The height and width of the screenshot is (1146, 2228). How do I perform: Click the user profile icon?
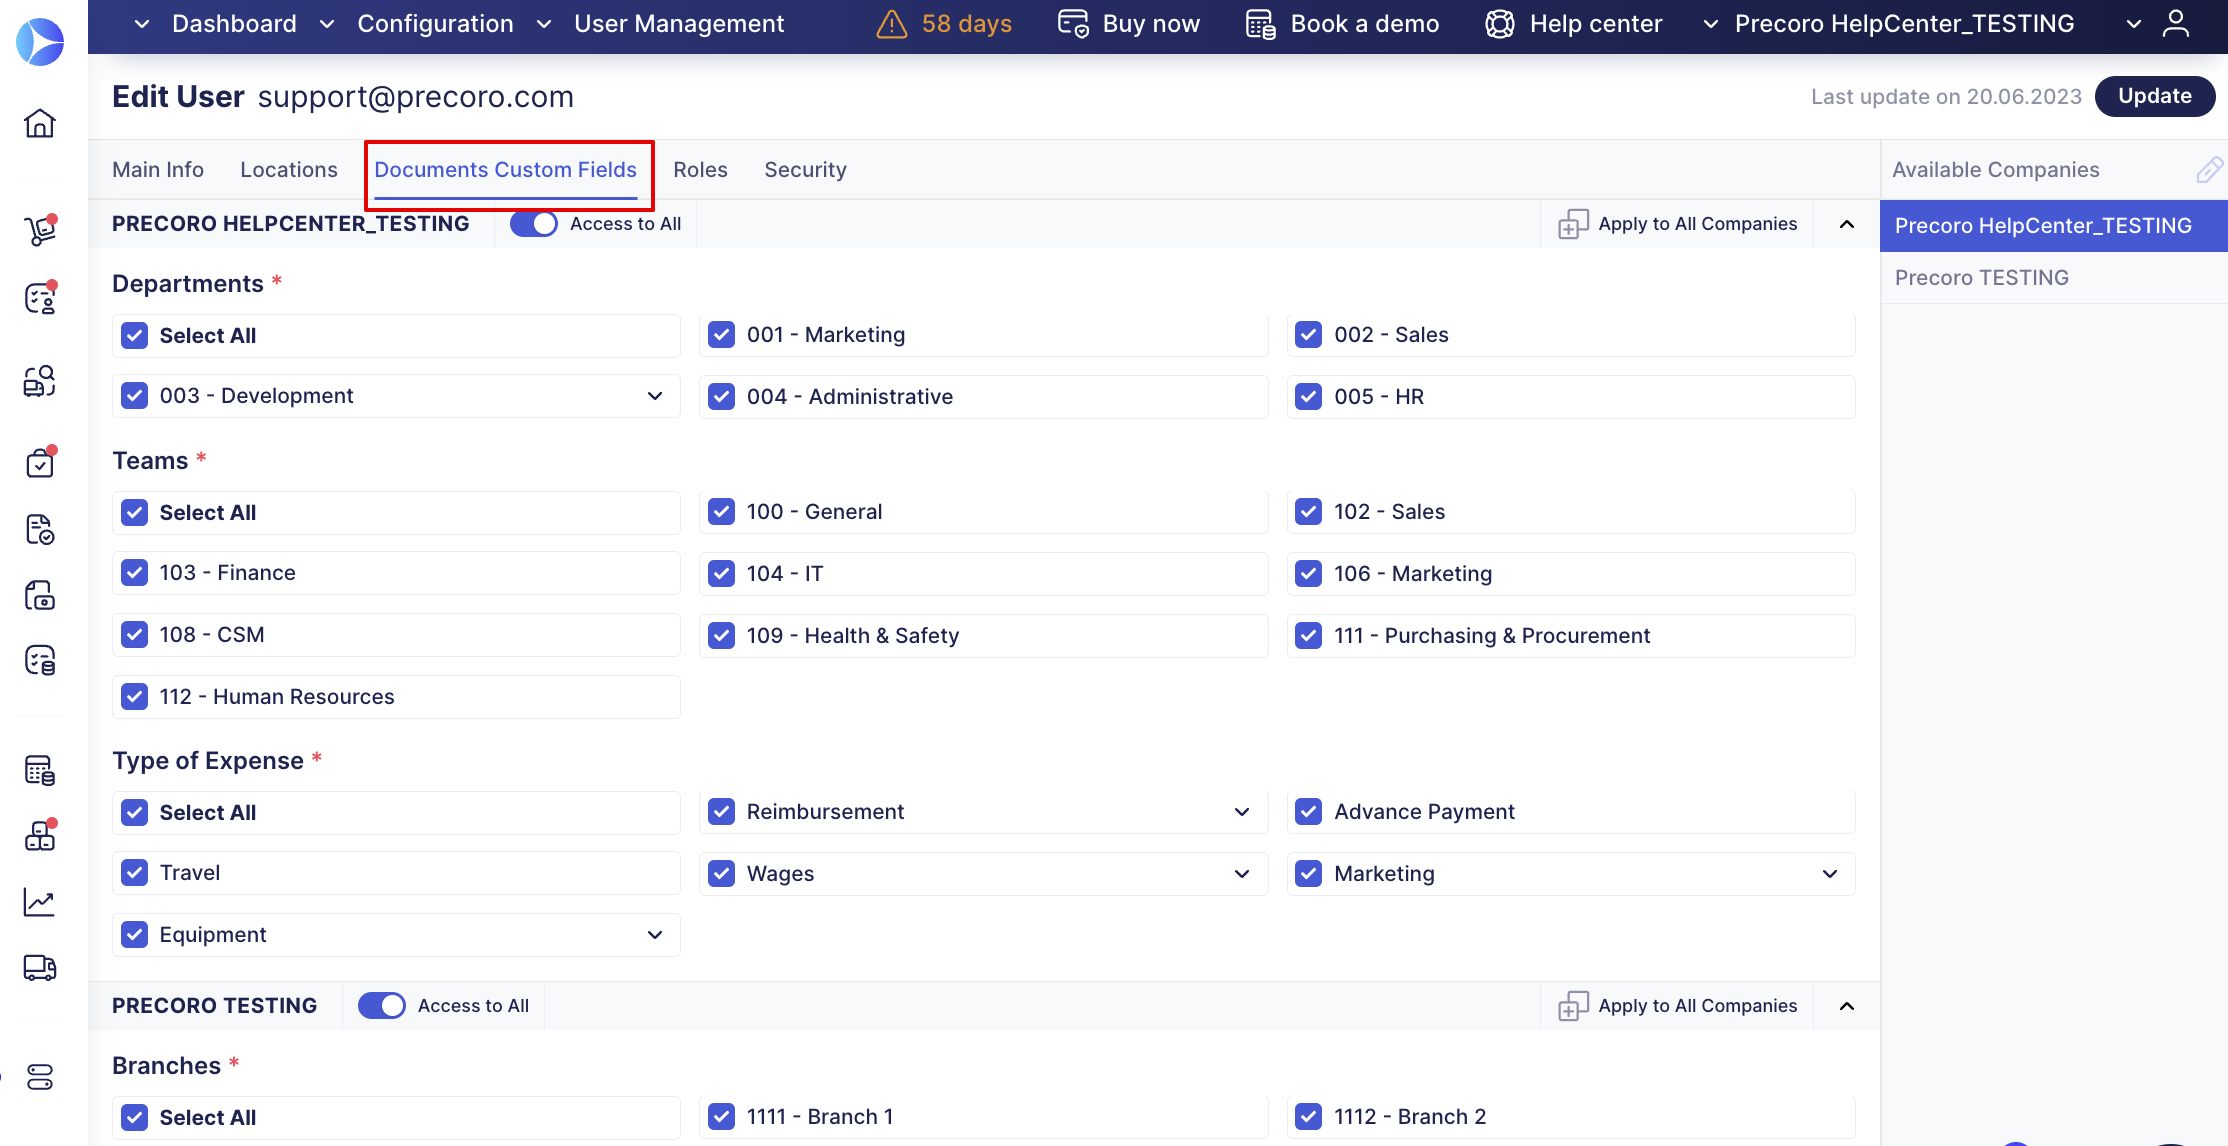coord(2176,24)
